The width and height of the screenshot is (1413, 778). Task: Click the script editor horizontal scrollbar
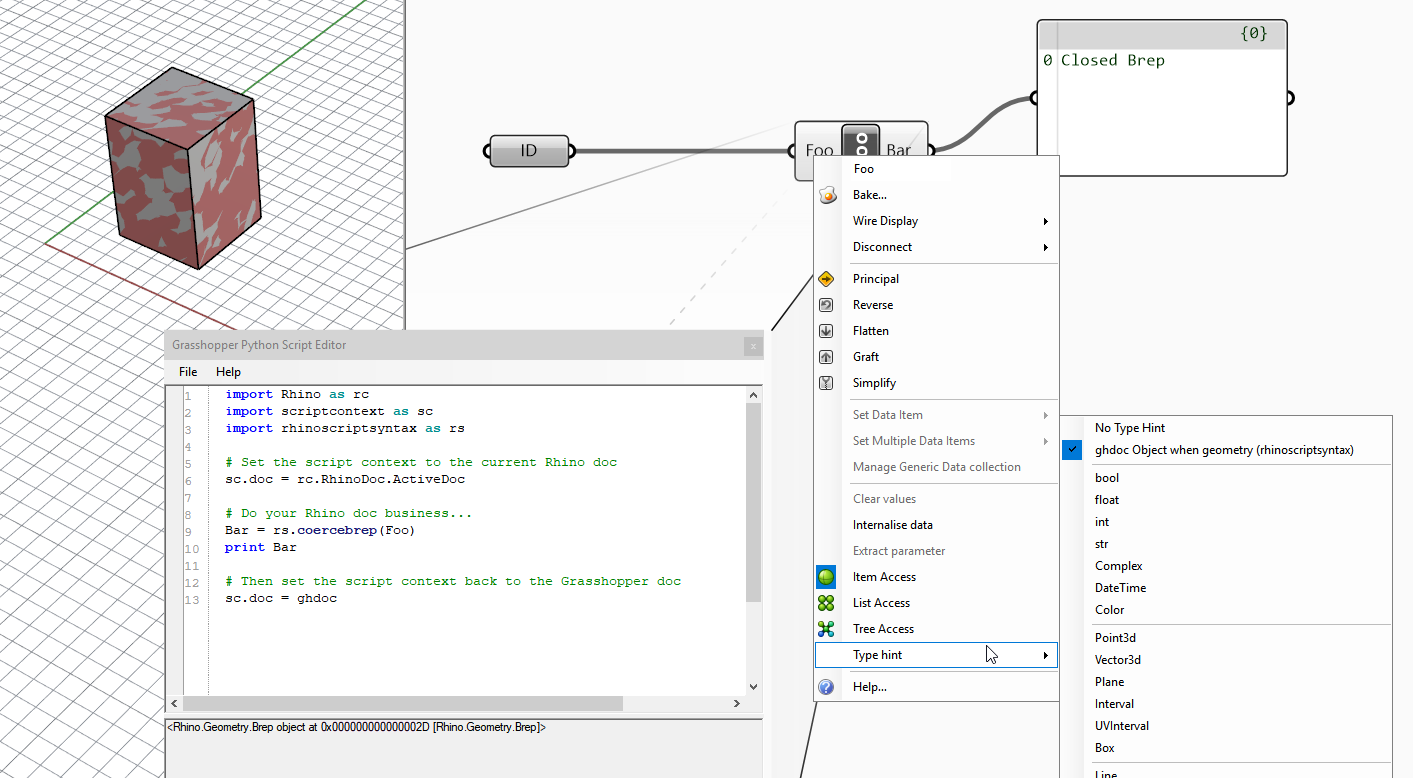400,703
